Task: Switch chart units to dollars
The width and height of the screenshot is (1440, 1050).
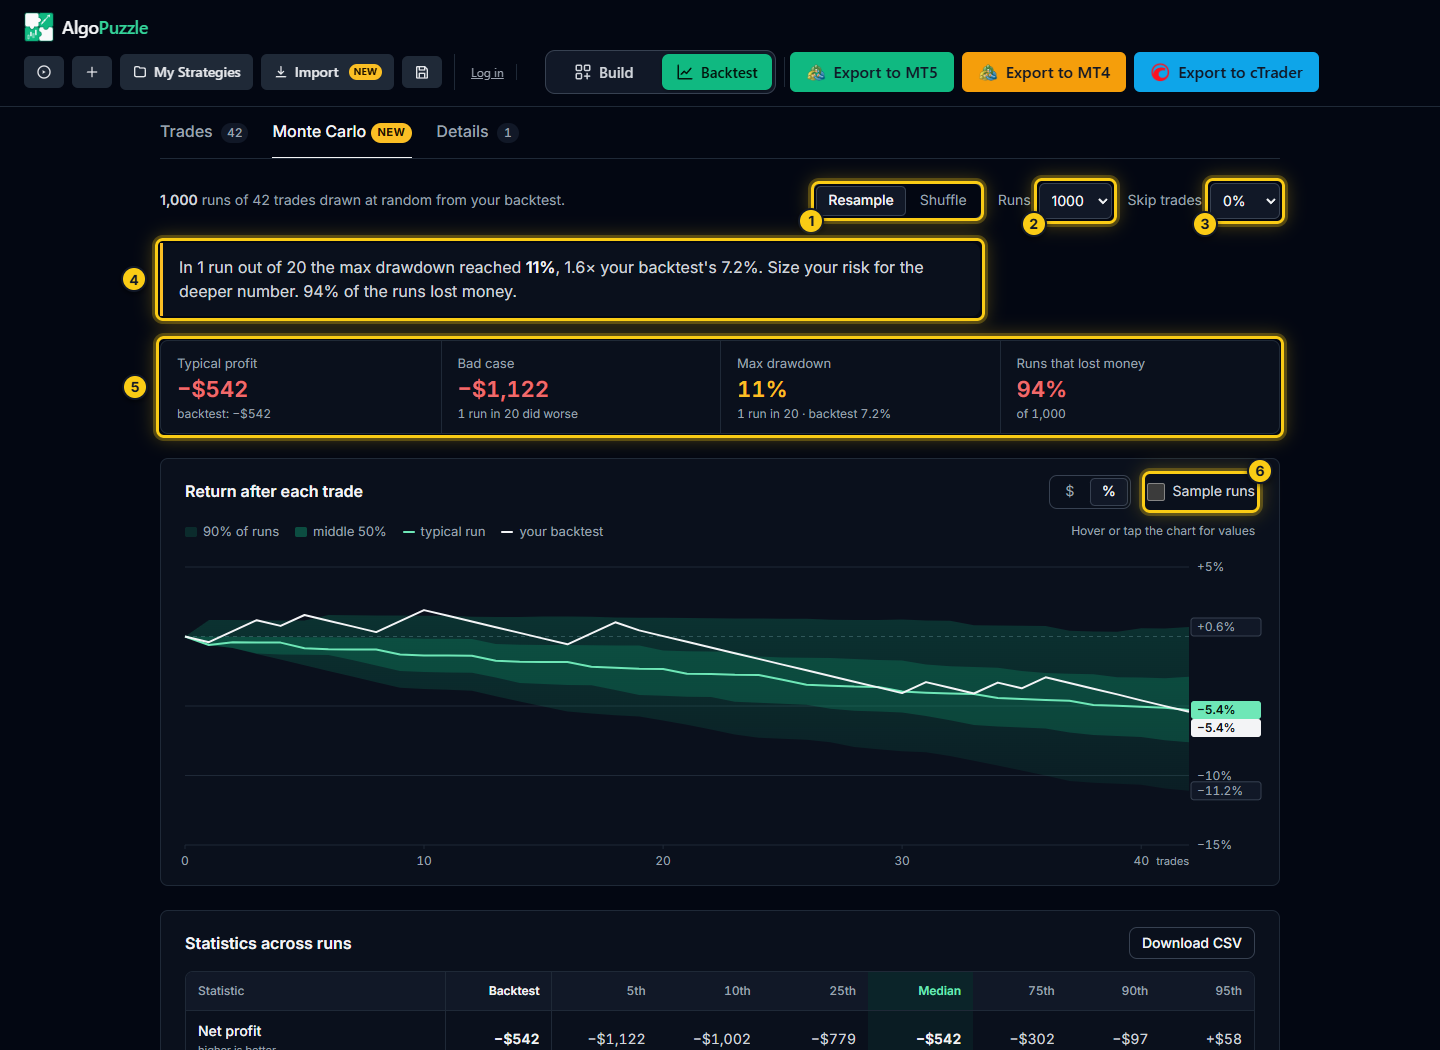Action: [x=1070, y=491]
